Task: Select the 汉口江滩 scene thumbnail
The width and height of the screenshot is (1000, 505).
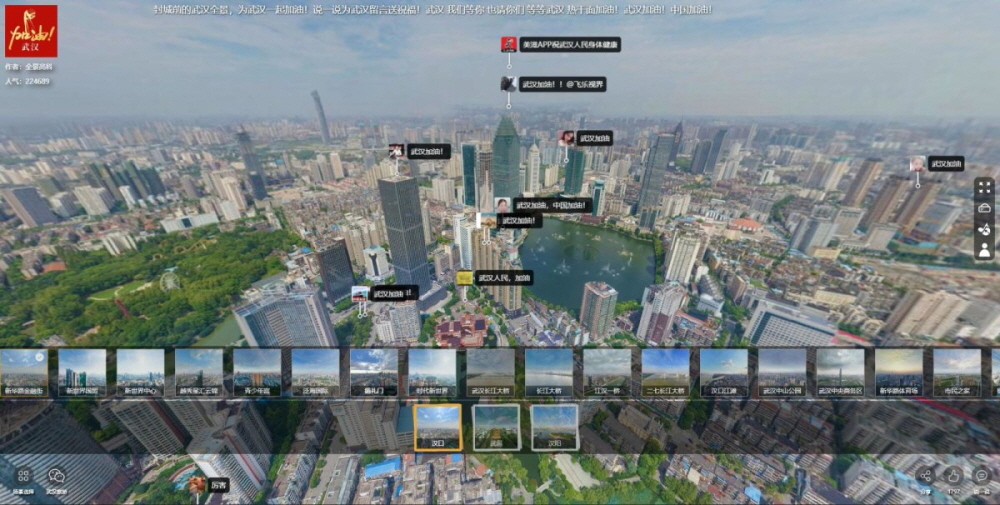Action: (724, 372)
